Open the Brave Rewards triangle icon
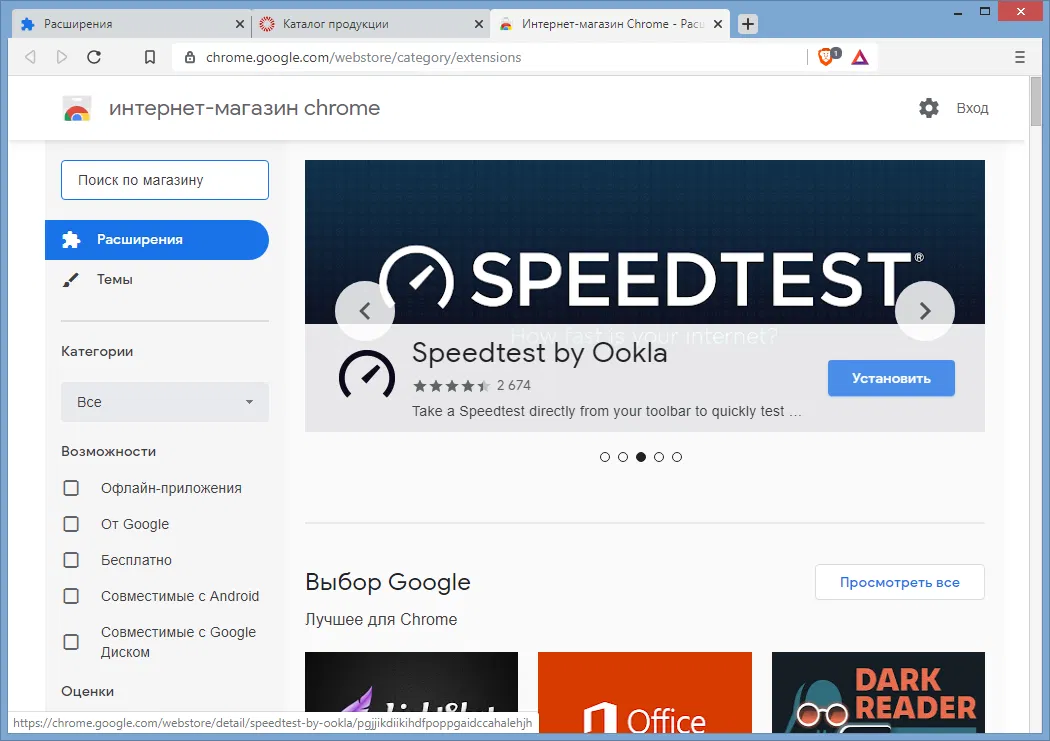The width and height of the screenshot is (1050, 741). pos(860,58)
